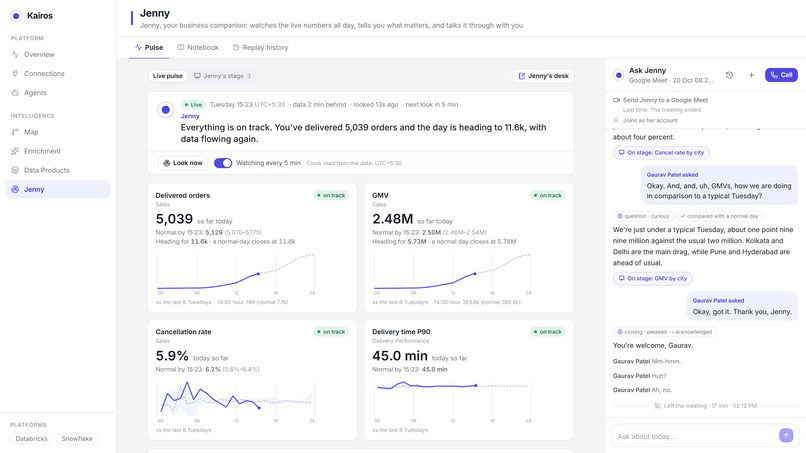Click the Kairos logo icon

pyautogui.click(x=16, y=16)
